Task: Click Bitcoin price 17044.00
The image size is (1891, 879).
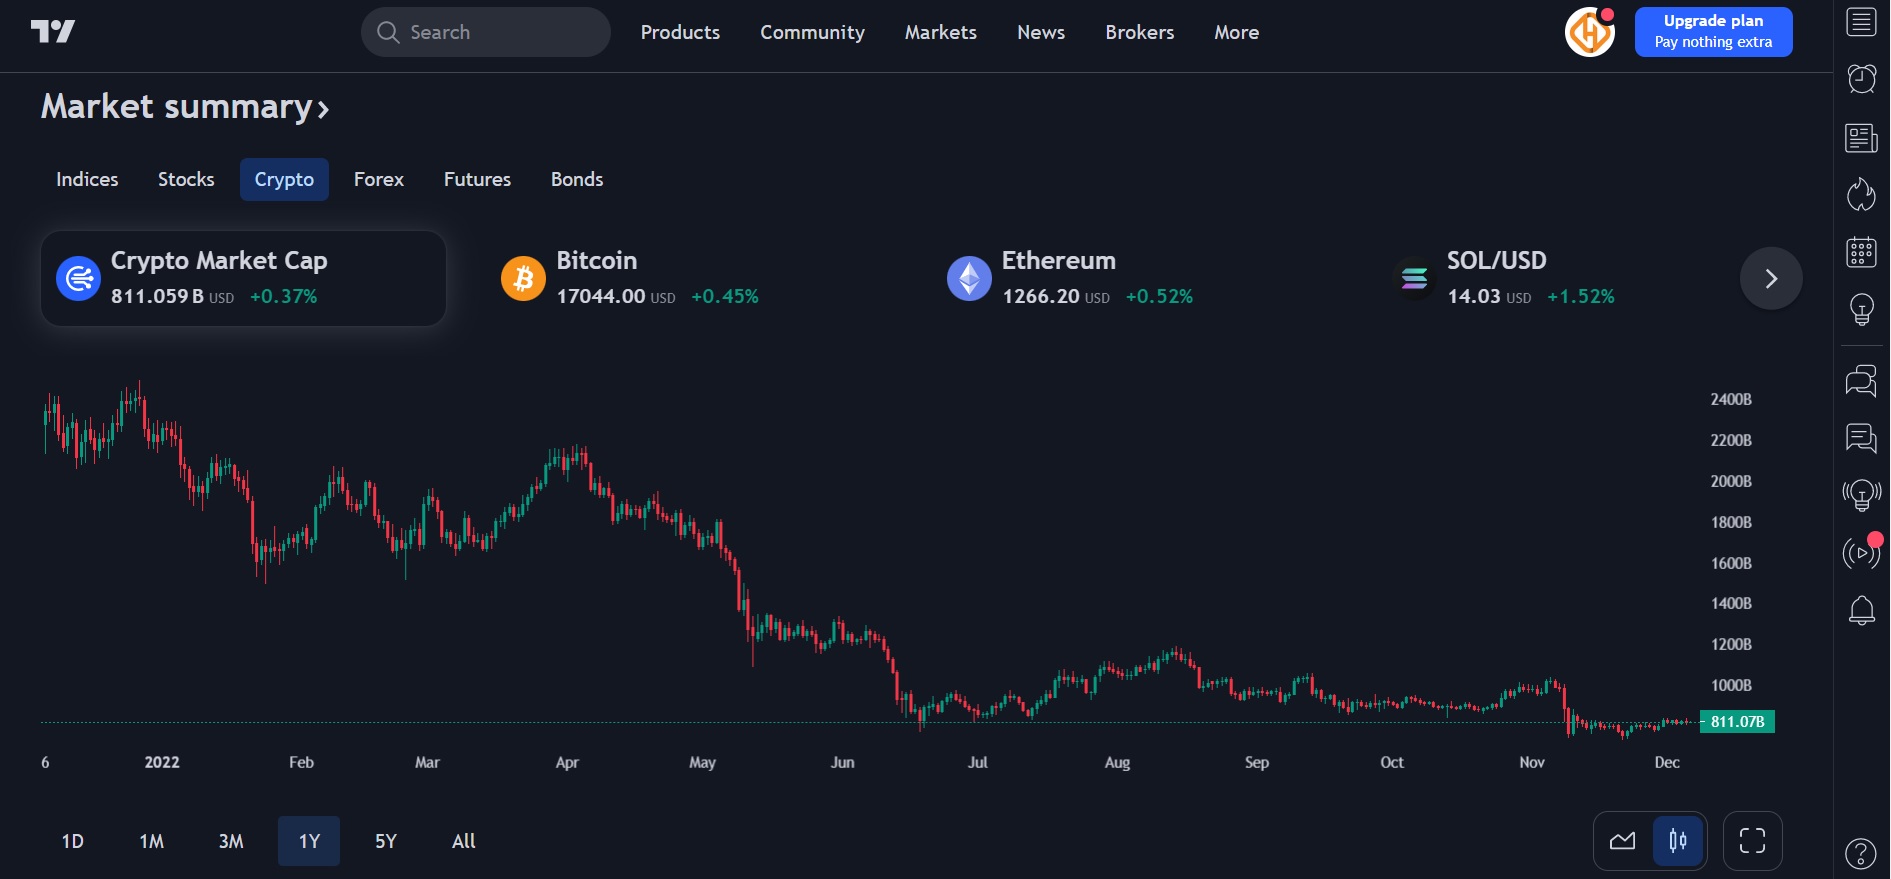Action: pos(601,296)
